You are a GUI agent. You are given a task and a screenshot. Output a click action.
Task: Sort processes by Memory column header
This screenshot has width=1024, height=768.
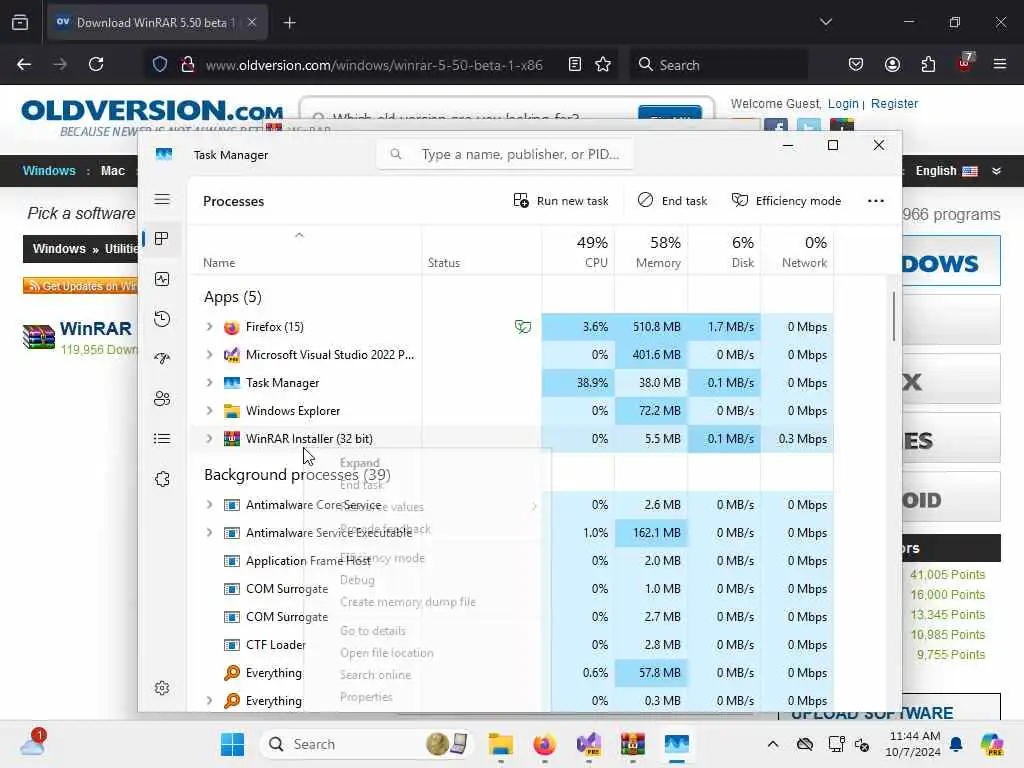[651, 251]
